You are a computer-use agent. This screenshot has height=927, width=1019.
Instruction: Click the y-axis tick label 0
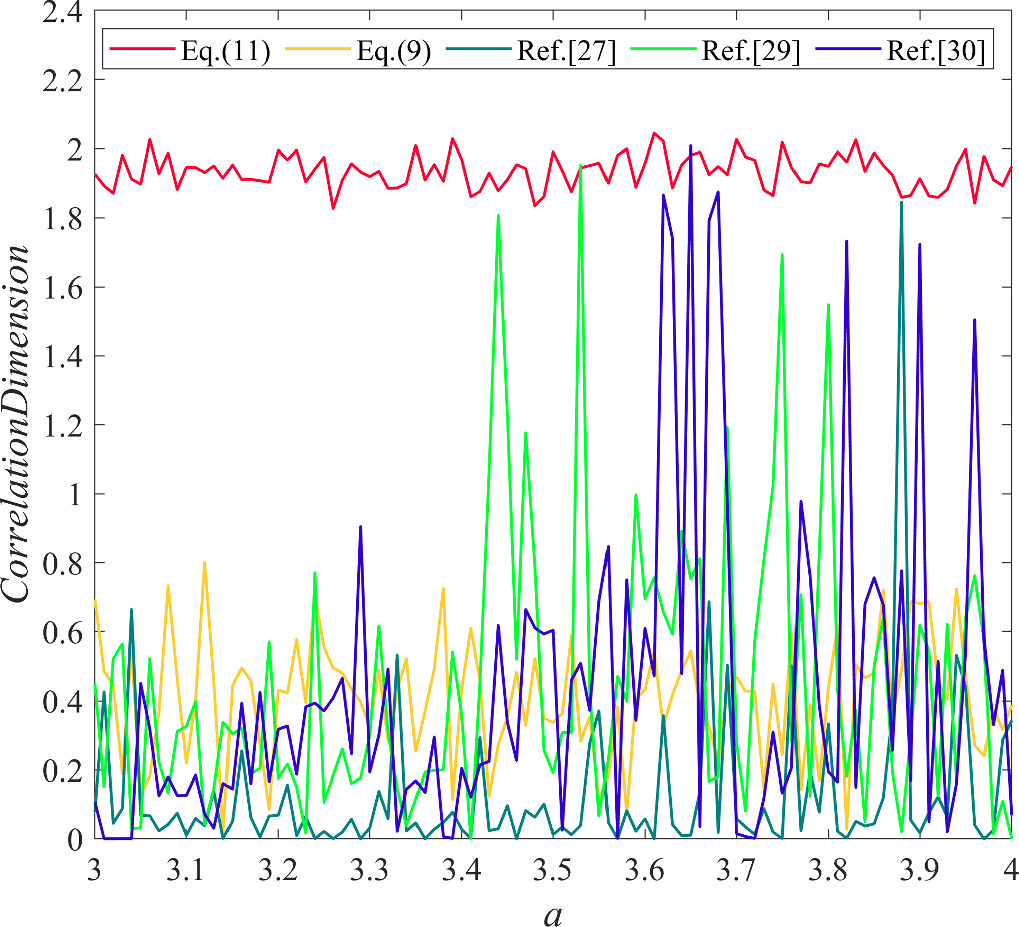click(x=75, y=839)
